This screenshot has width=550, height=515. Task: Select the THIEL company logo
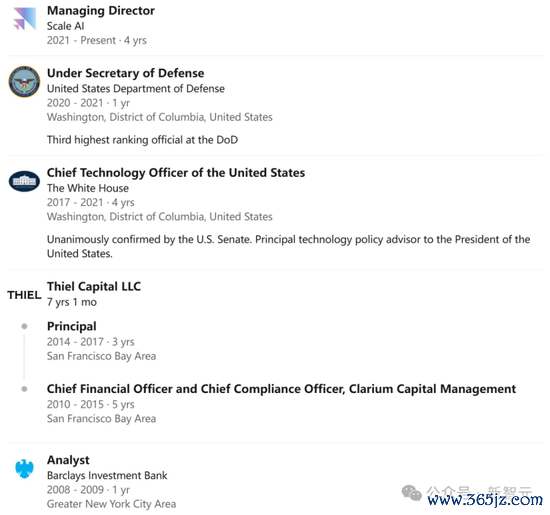pos(24,295)
